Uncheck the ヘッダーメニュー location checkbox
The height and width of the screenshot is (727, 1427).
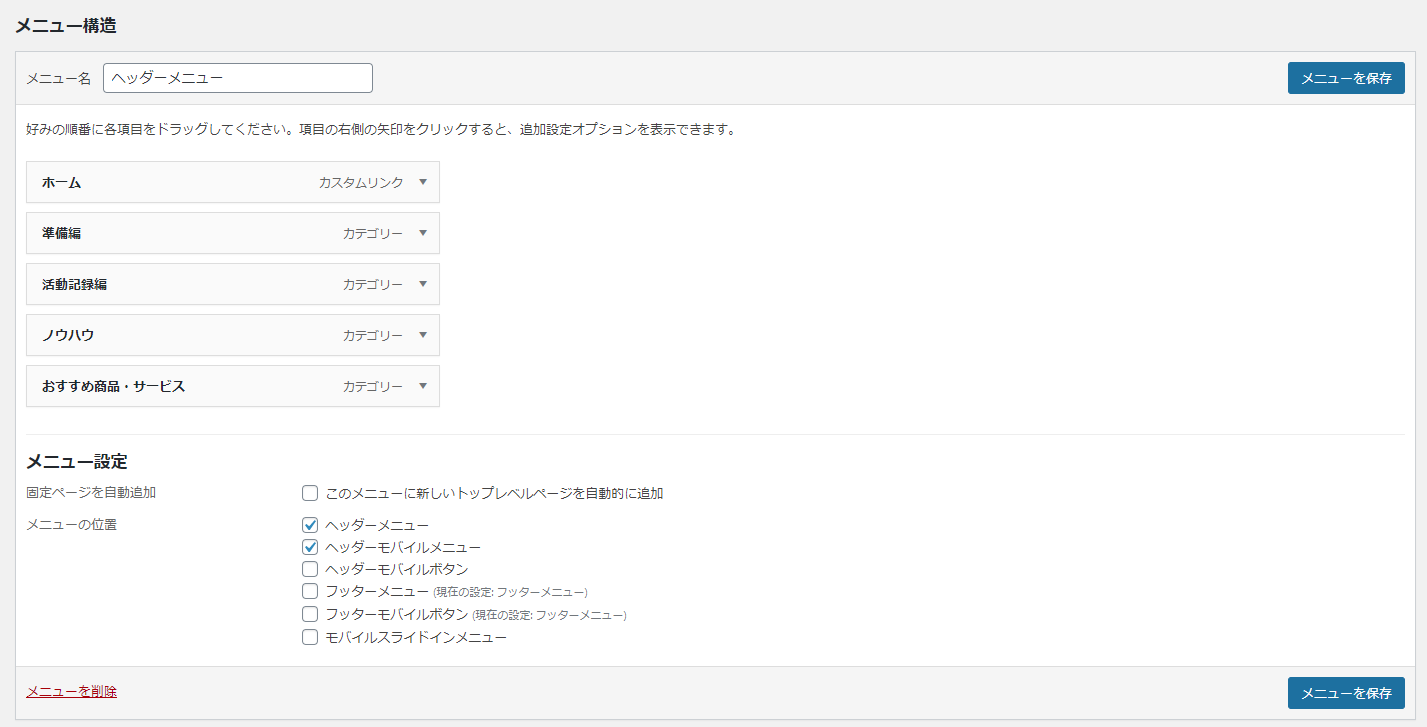pos(310,525)
